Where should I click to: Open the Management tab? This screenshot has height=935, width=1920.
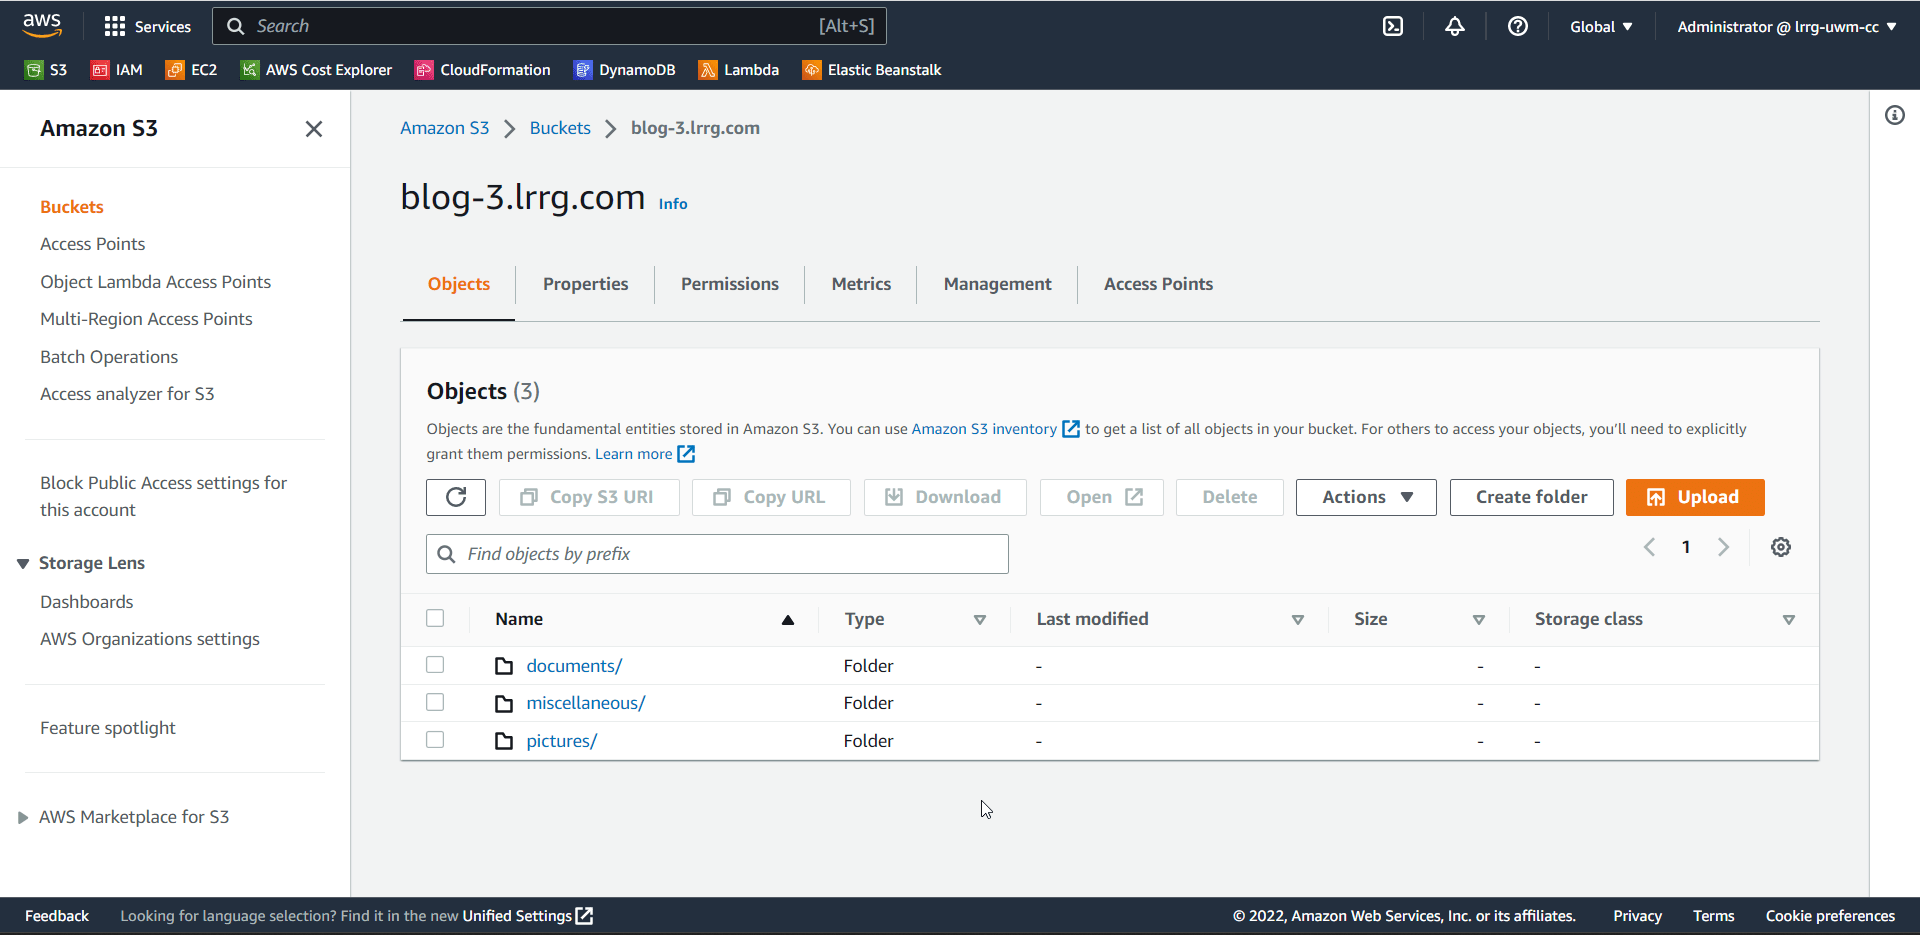(996, 284)
